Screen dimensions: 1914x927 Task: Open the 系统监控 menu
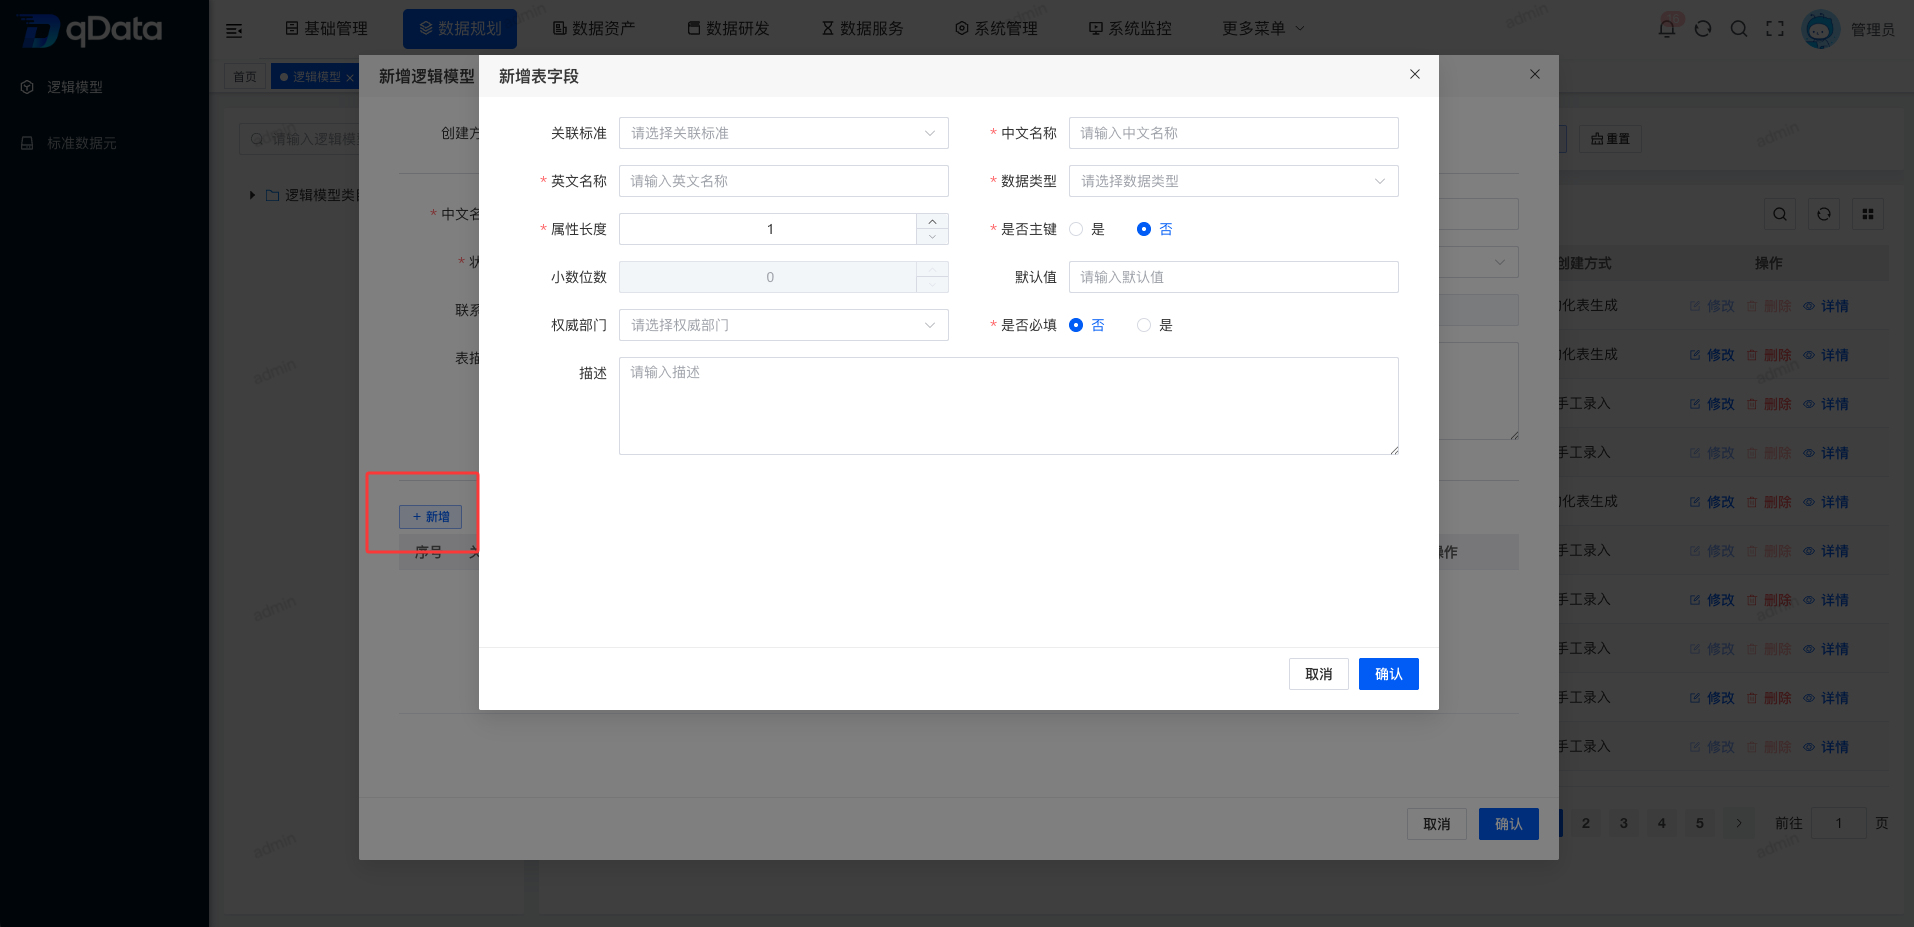coord(1130,28)
